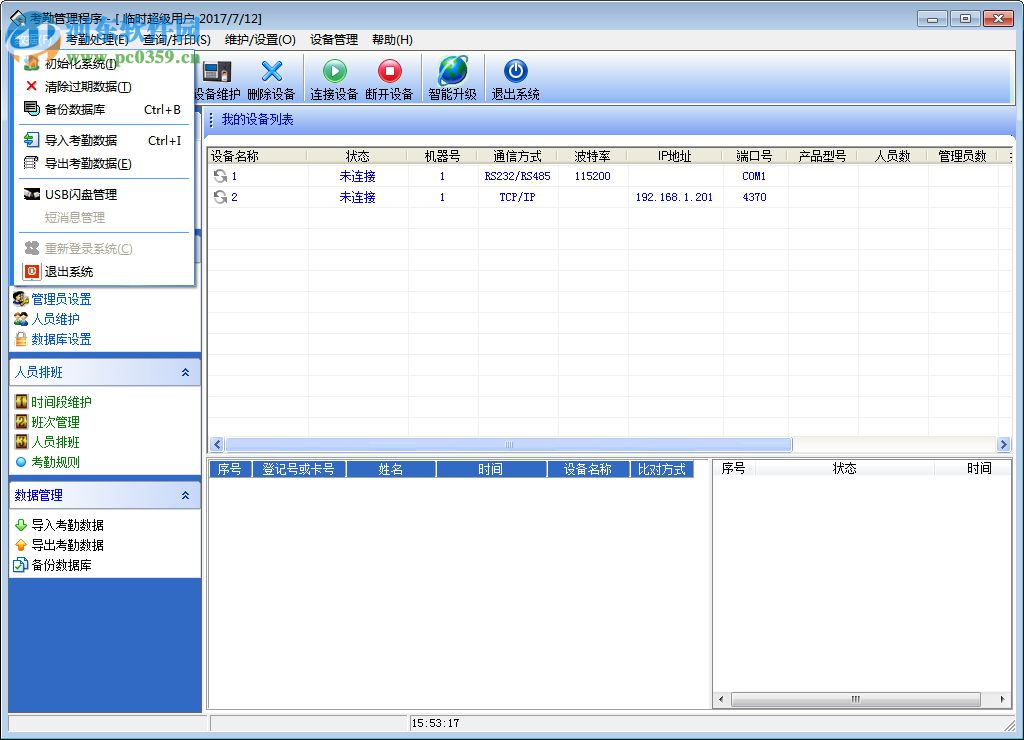Click the device list horizontal scrollbar
Viewport: 1024px width, 740px height.
(508, 445)
